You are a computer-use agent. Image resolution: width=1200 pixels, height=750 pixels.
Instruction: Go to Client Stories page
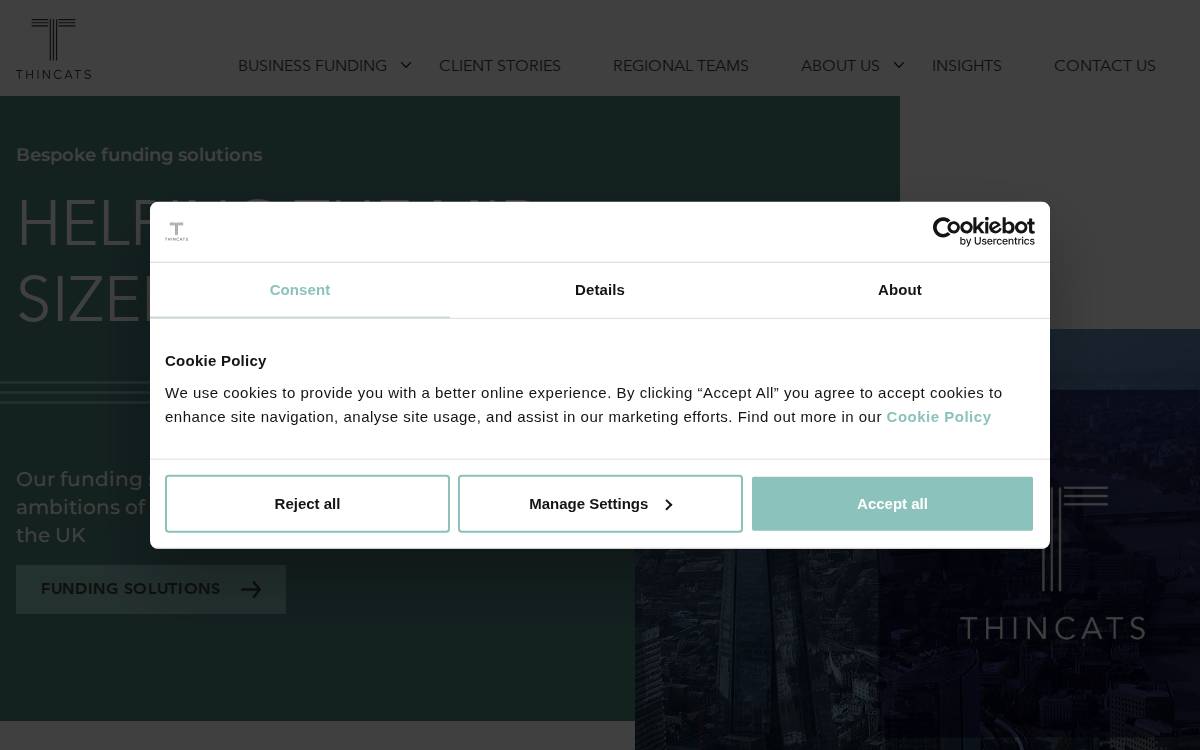[x=500, y=66]
